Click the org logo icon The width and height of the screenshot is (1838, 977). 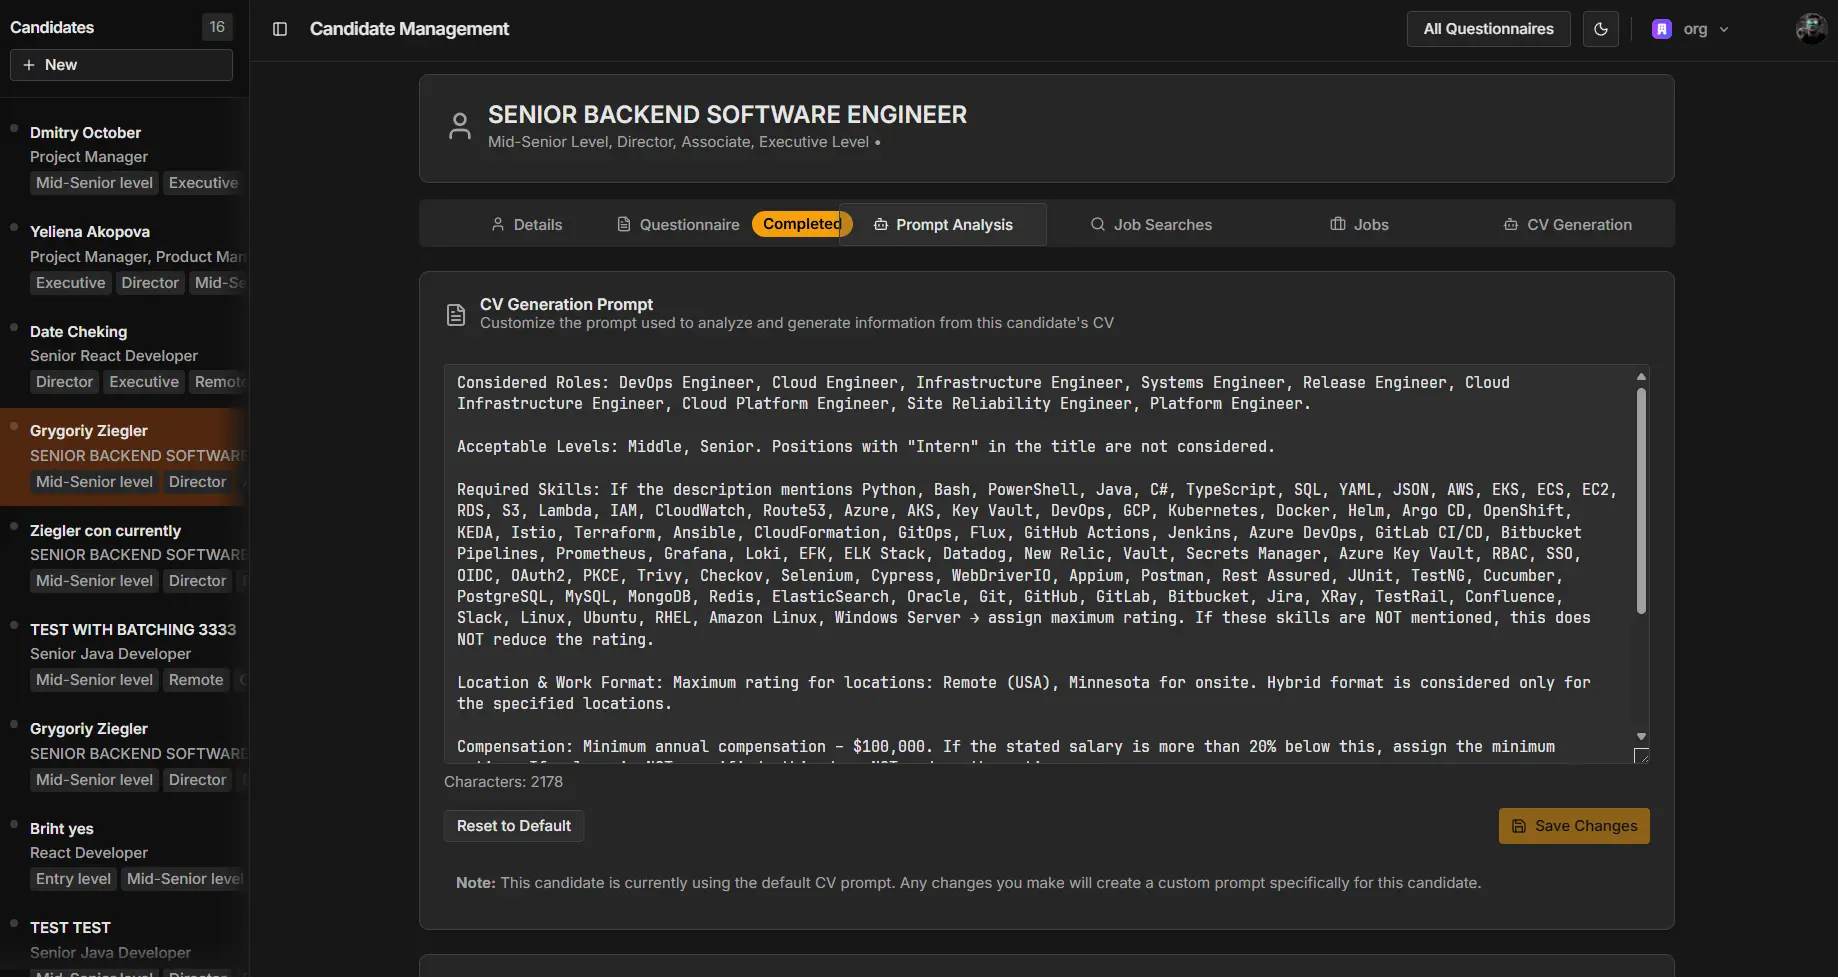[1662, 29]
